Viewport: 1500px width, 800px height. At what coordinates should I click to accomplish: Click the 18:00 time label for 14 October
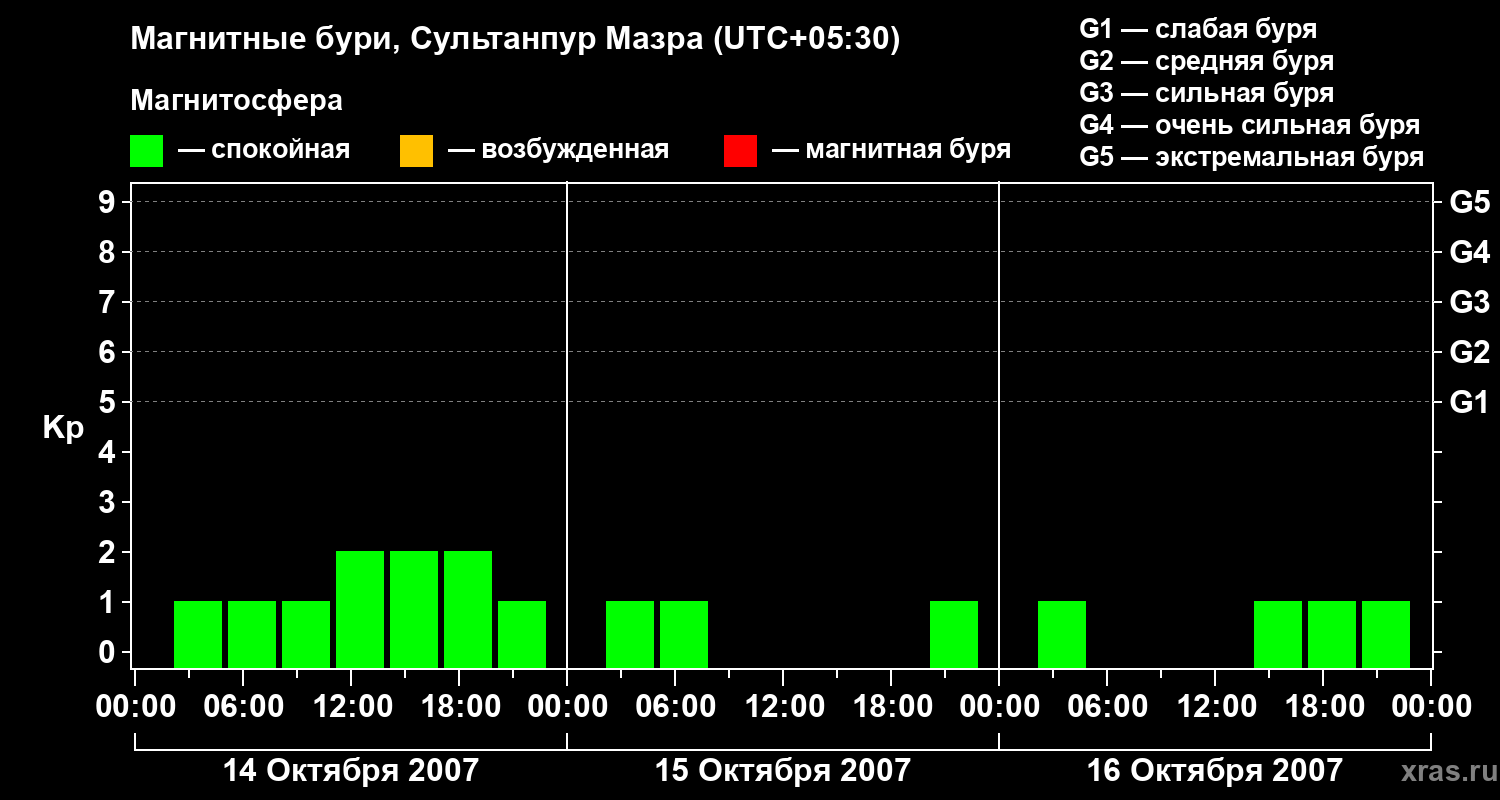coord(459,707)
